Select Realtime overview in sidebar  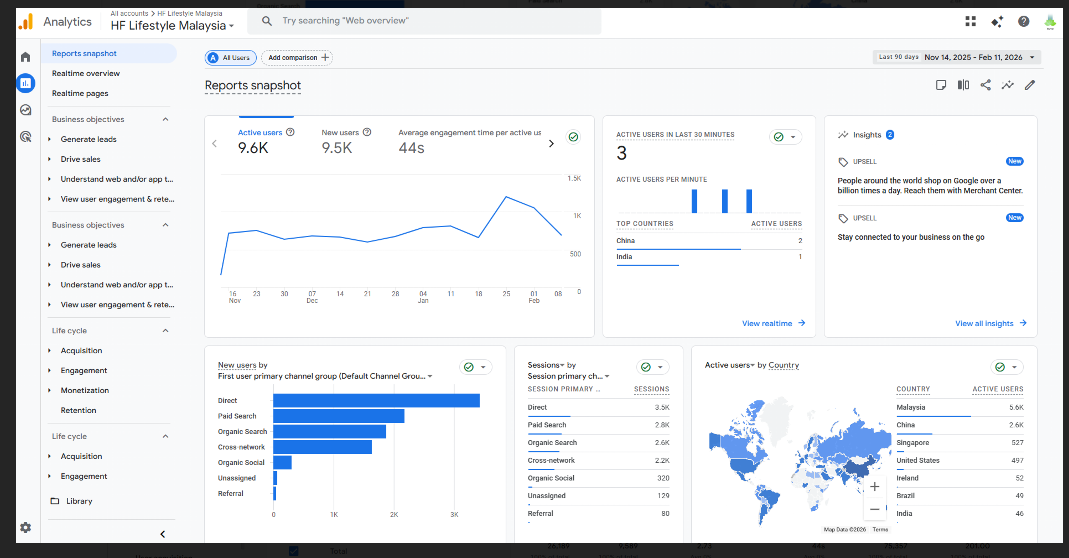click(86, 74)
